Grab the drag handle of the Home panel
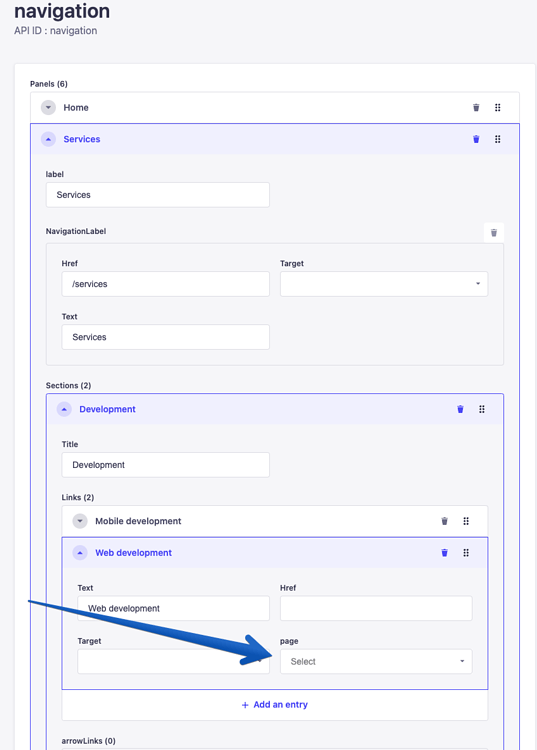The height and width of the screenshot is (750, 537). coord(497,108)
